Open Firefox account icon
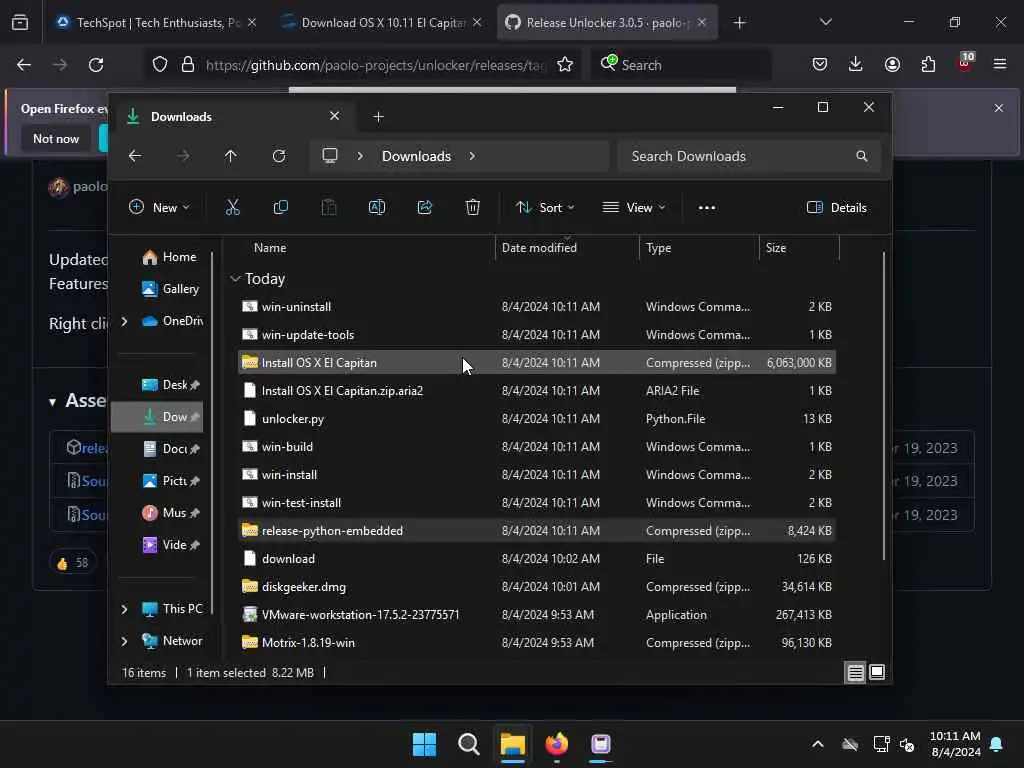1024x768 pixels. tap(892, 64)
